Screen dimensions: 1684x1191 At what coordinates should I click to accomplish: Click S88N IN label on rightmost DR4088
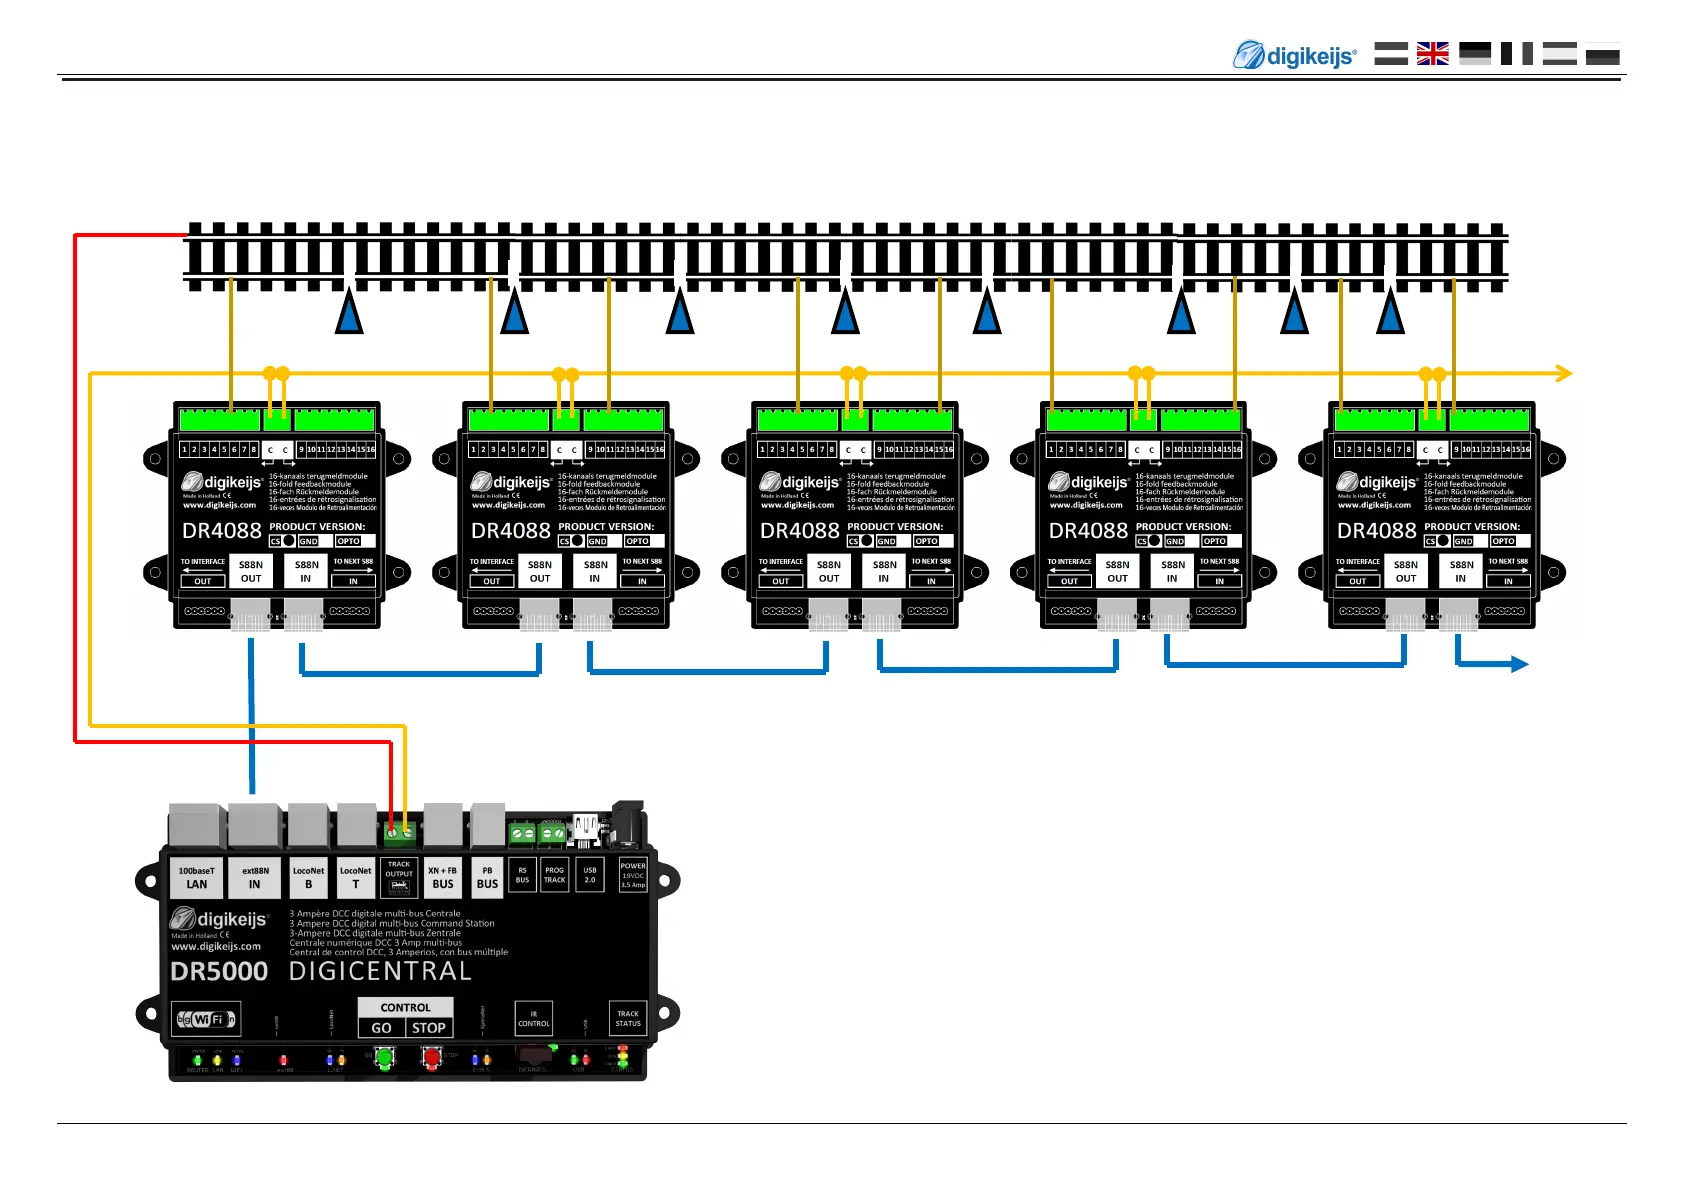(x=1461, y=571)
